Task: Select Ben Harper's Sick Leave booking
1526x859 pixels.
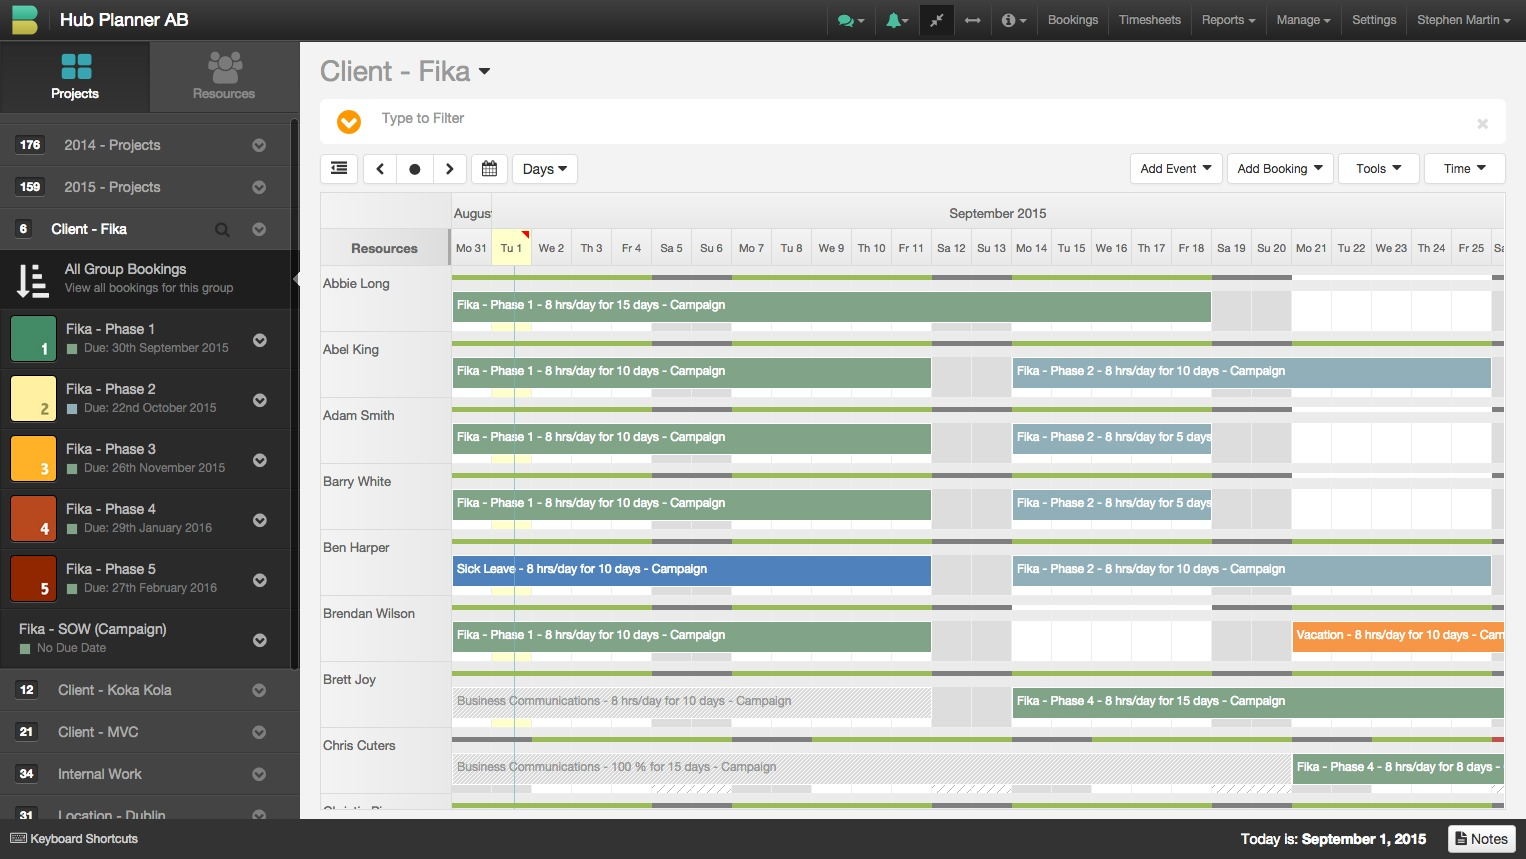Action: click(x=692, y=569)
